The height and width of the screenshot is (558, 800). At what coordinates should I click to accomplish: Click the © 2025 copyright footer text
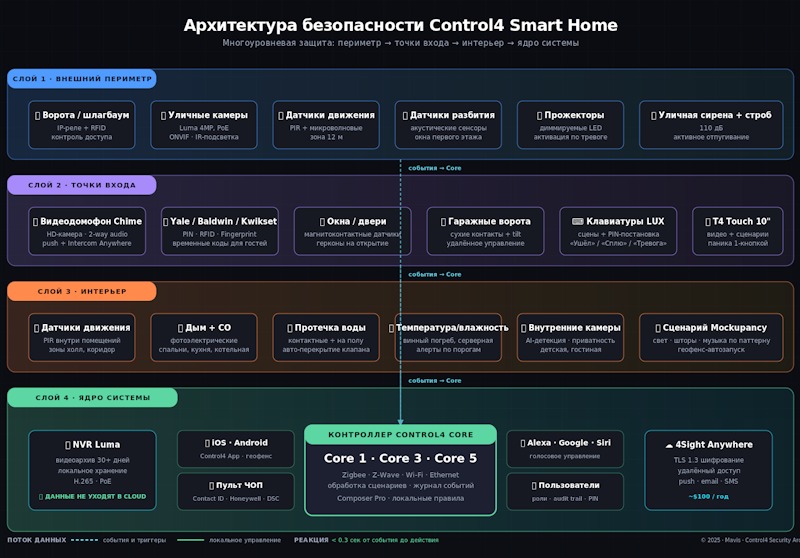pyautogui.click(x=750, y=540)
